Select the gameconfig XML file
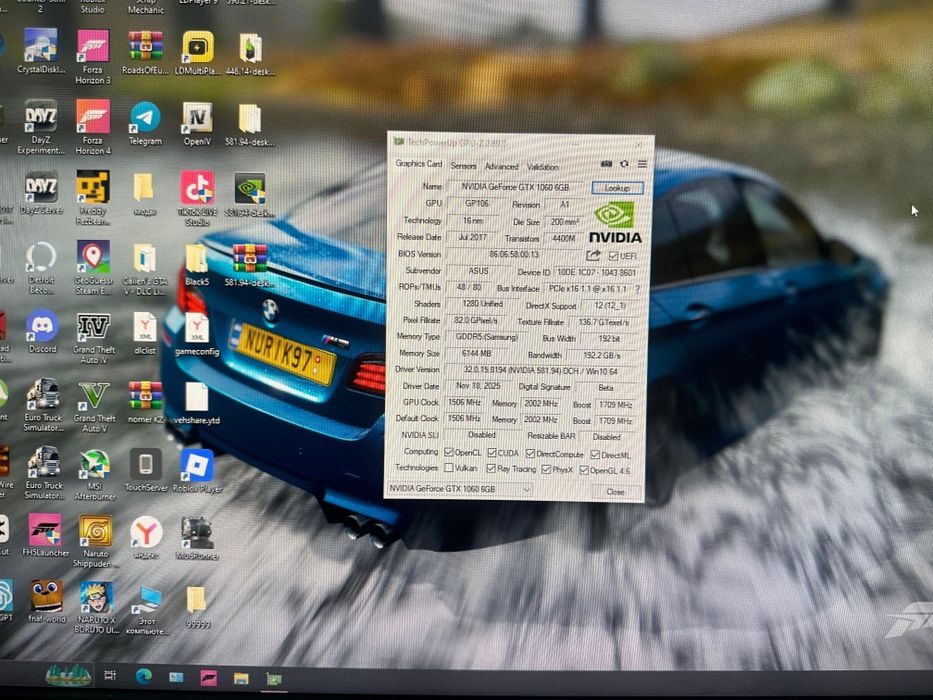The height and width of the screenshot is (700, 933). click(197, 334)
